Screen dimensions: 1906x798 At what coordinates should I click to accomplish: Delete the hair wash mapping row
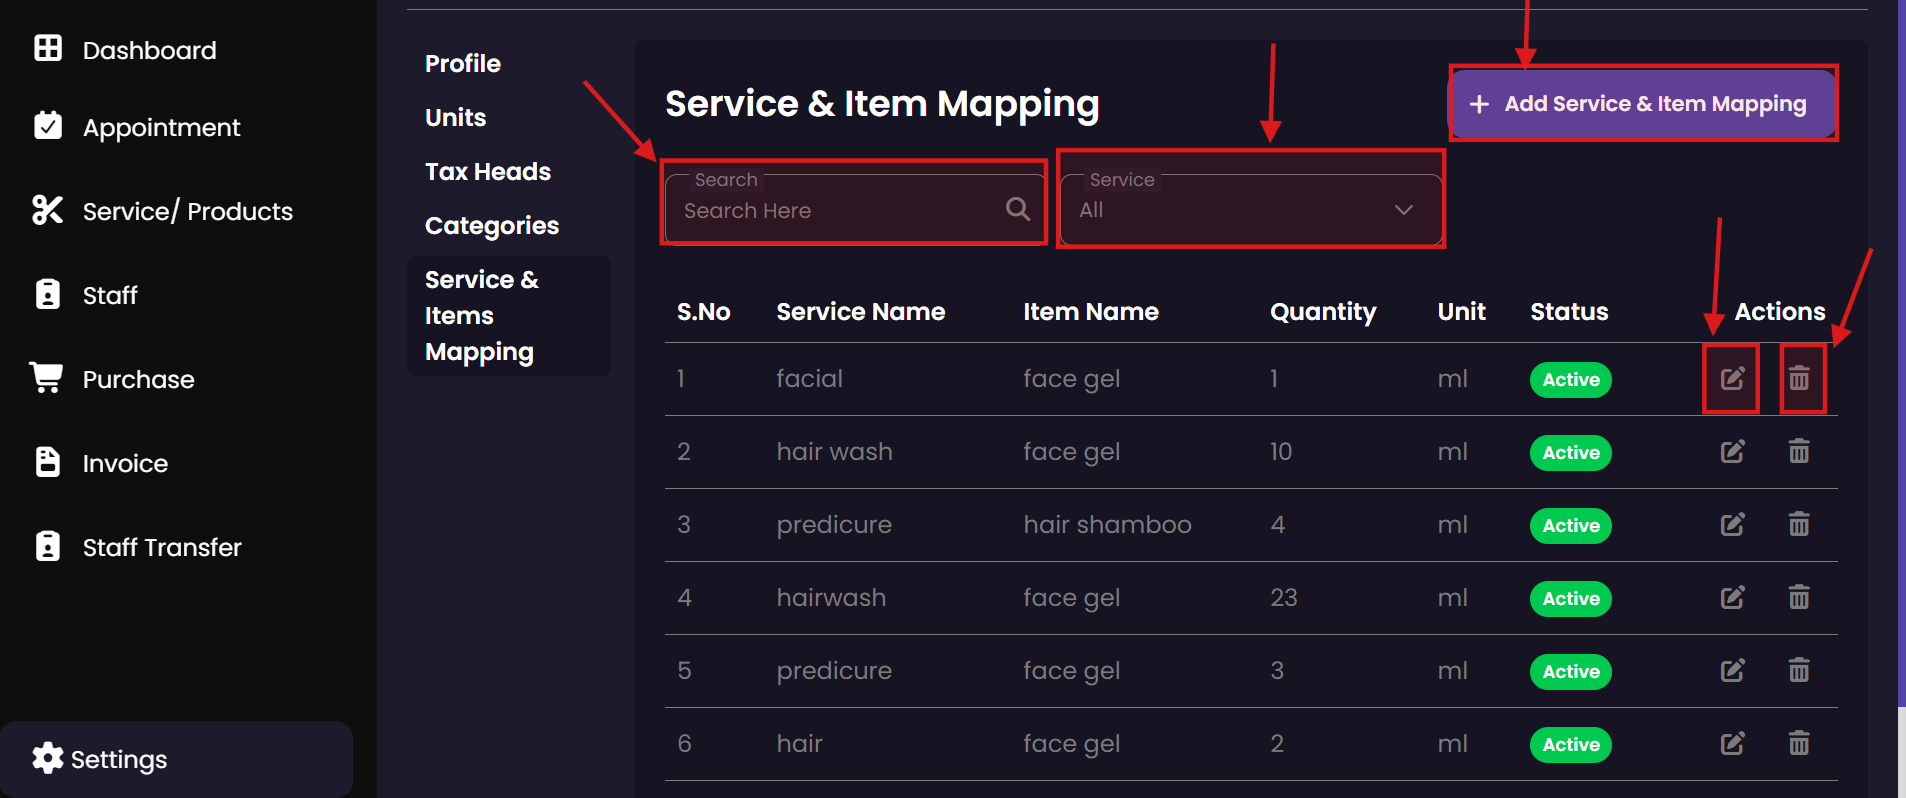coord(1798,452)
